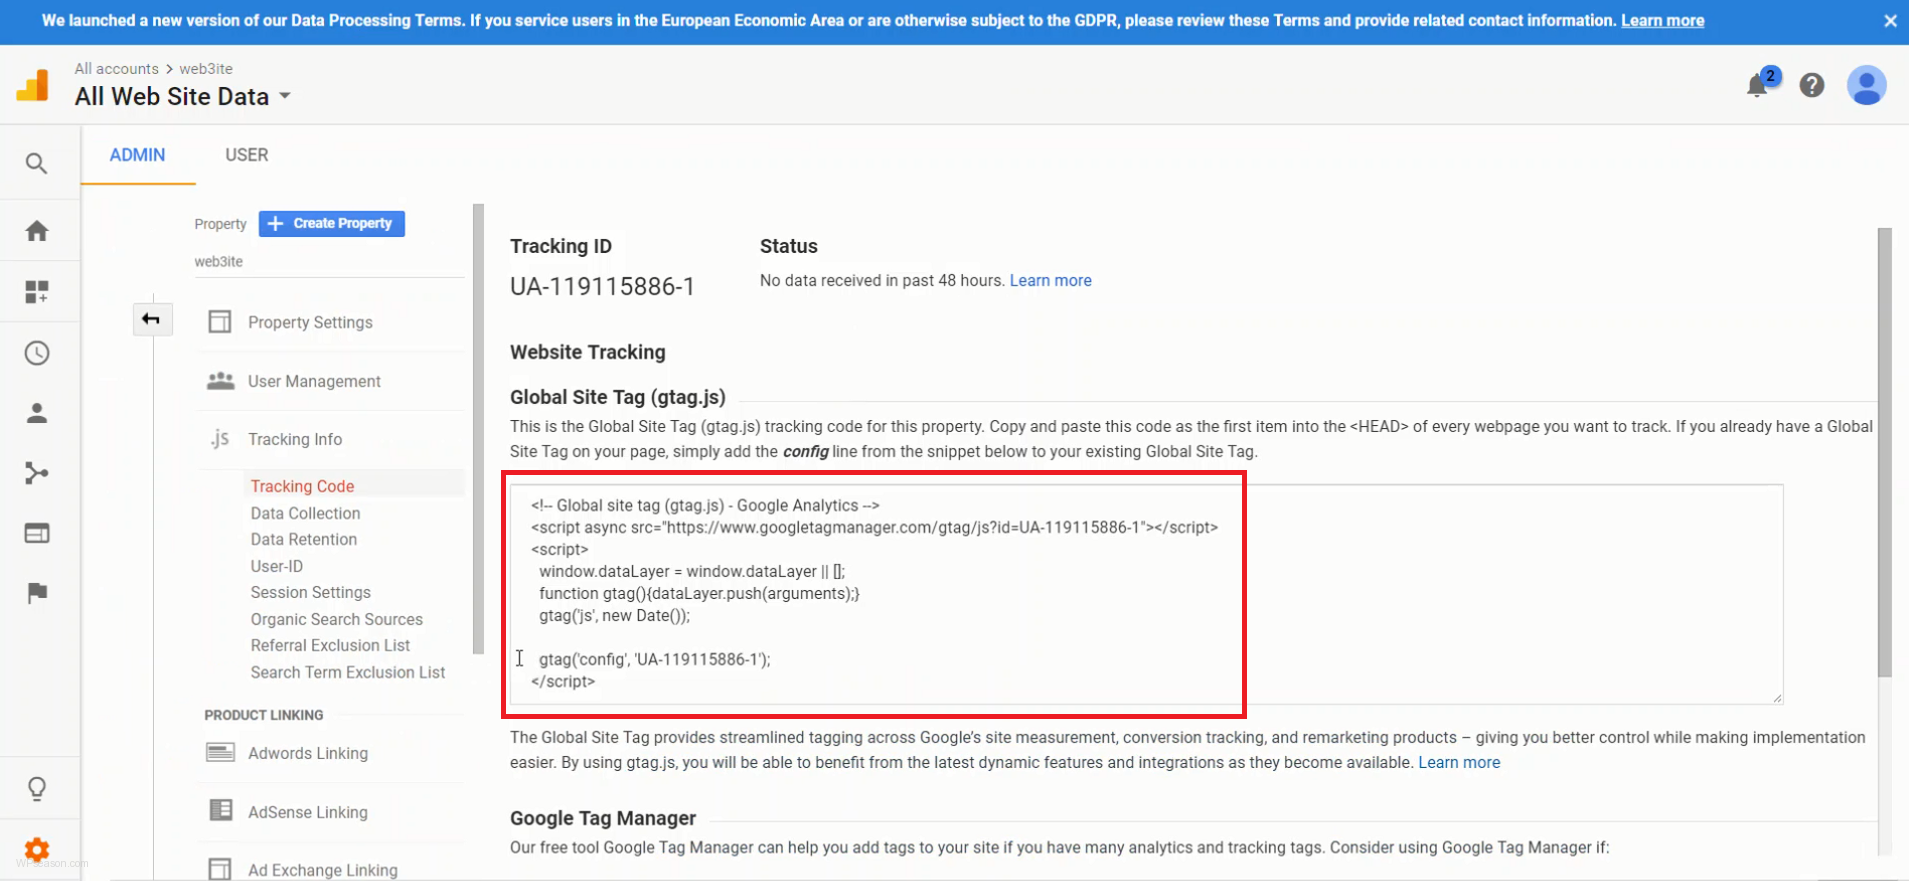Click the Ad Exchange Linking icon
Viewport: 1909px width, 881px height.
(220, 869)
